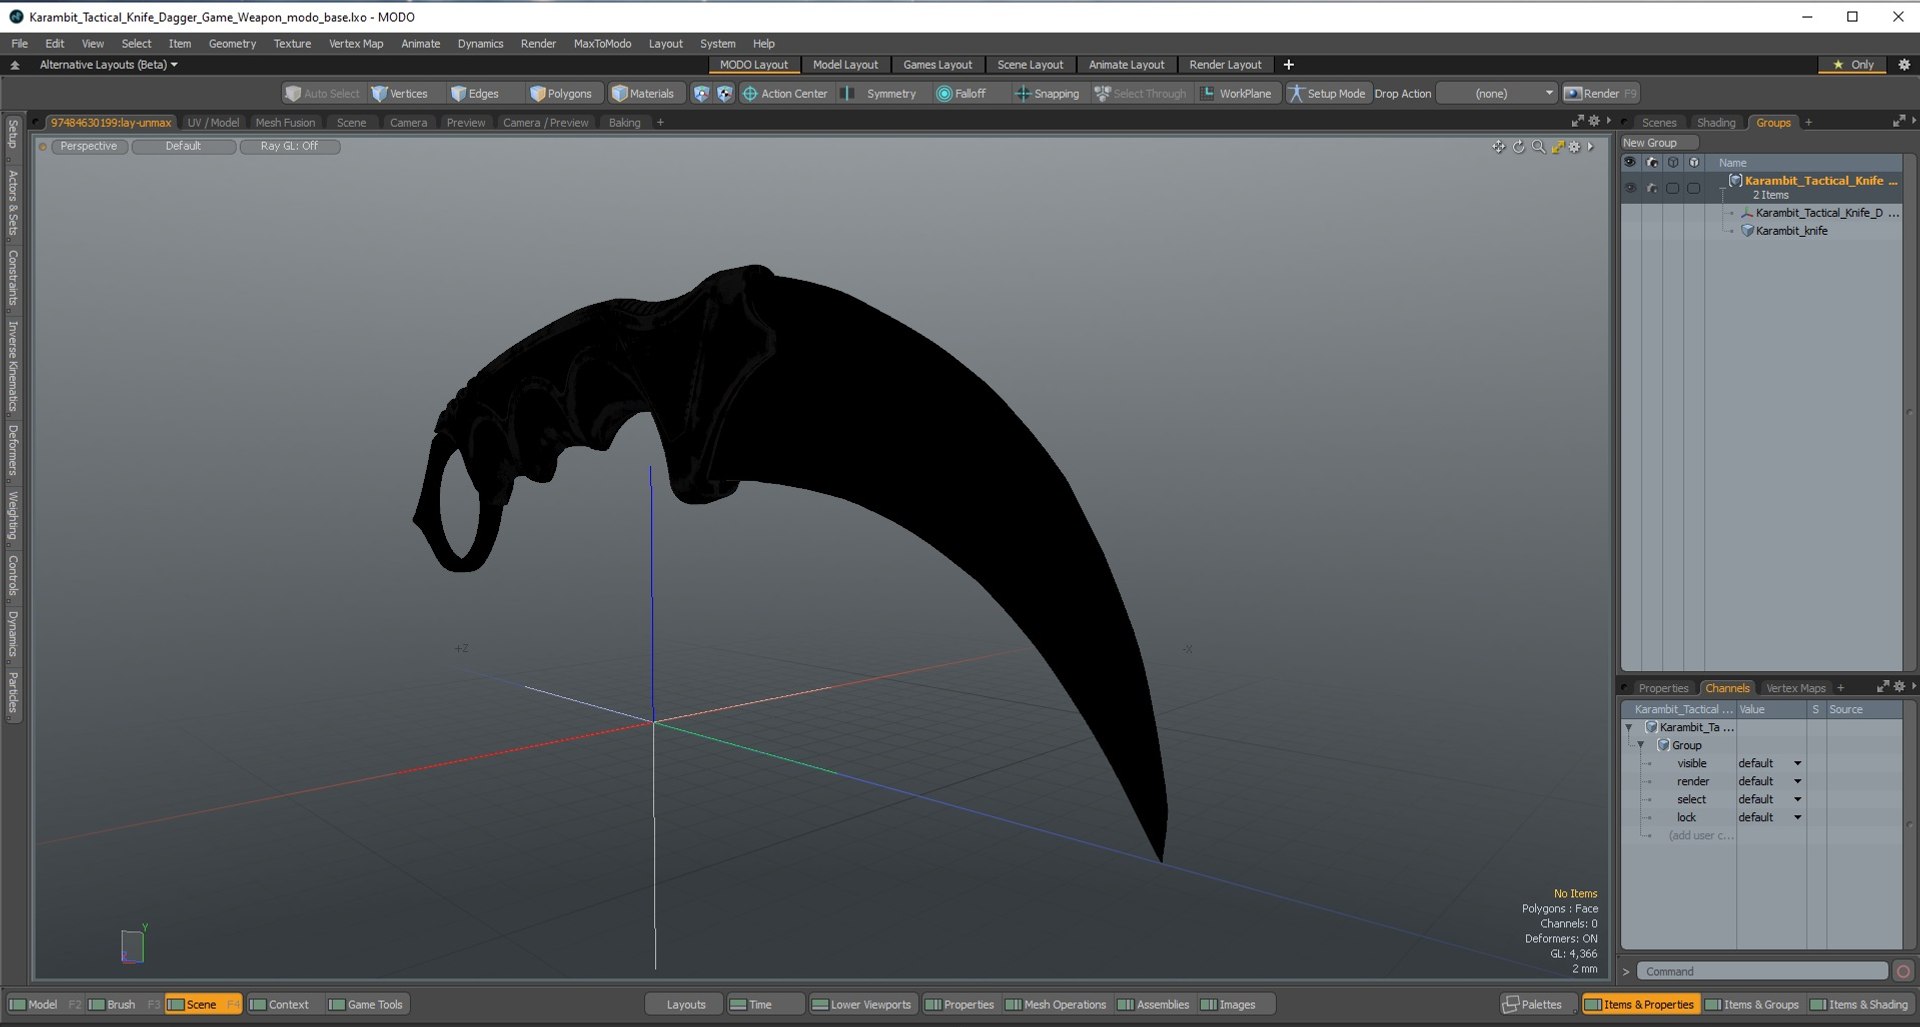
Task: Click the Command input field
Action: click(x=1763, y=971)
